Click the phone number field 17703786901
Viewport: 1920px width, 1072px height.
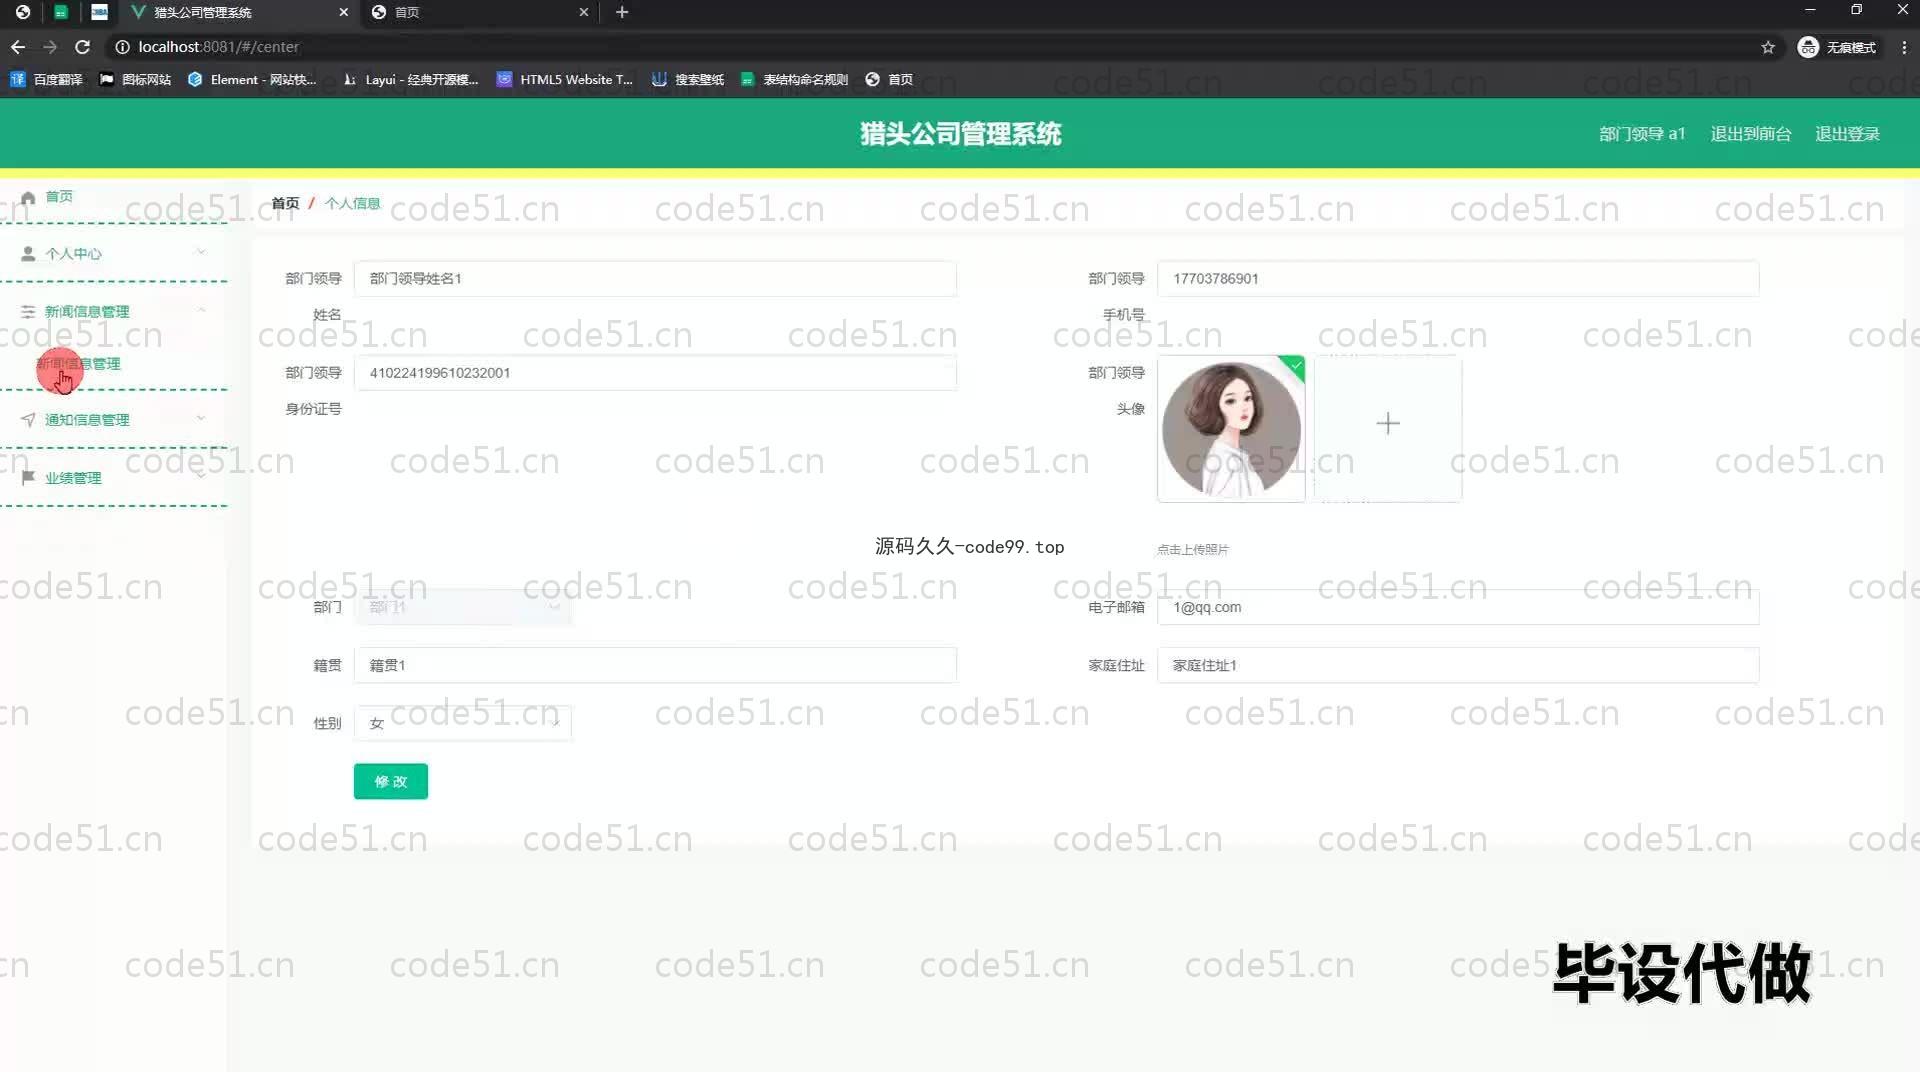(1458, 279)
